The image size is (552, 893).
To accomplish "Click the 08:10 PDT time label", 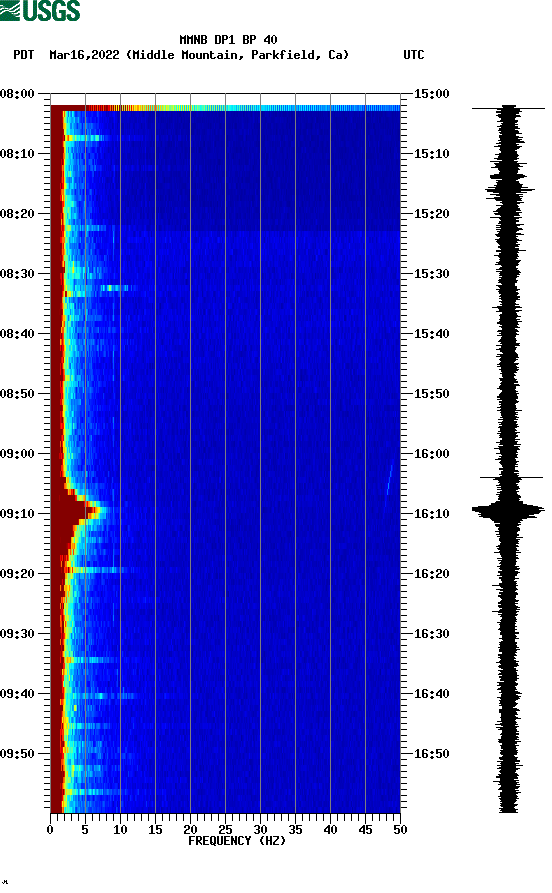I will [x=17, y=154].
